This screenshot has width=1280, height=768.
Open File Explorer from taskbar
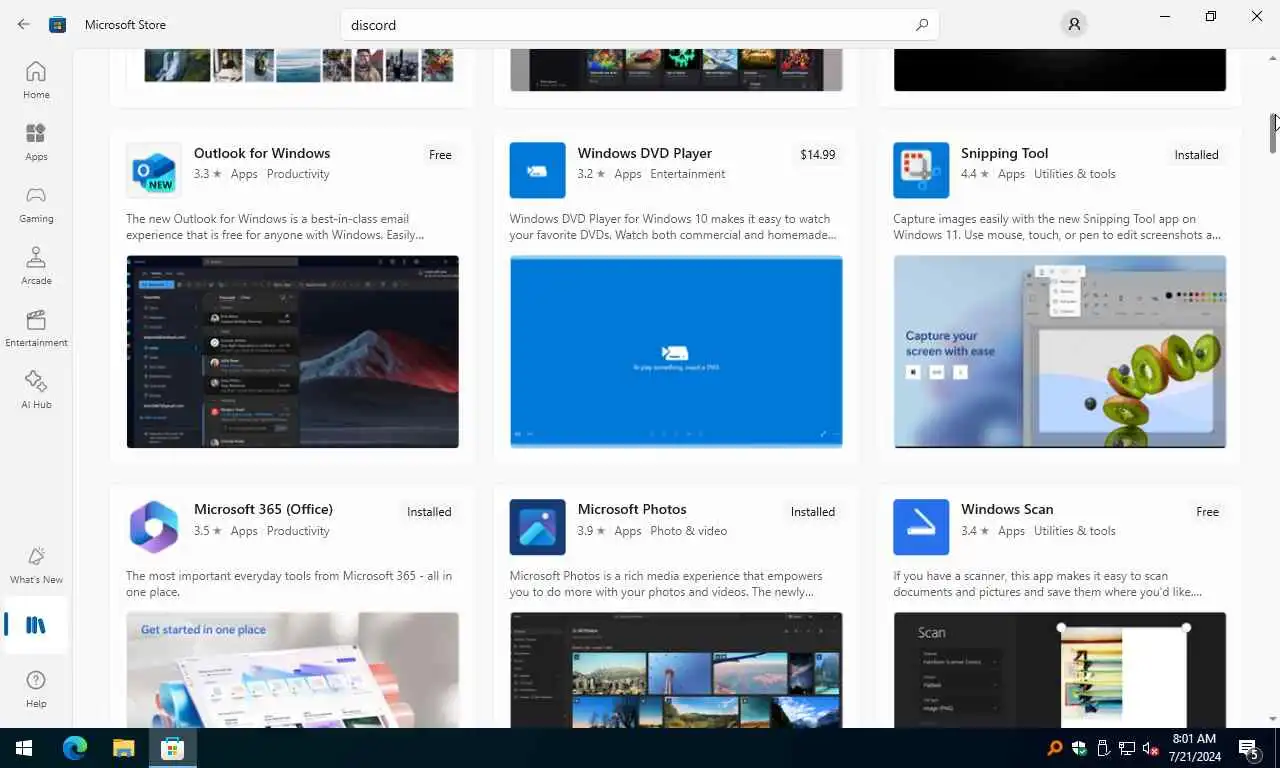click(123, 748)
